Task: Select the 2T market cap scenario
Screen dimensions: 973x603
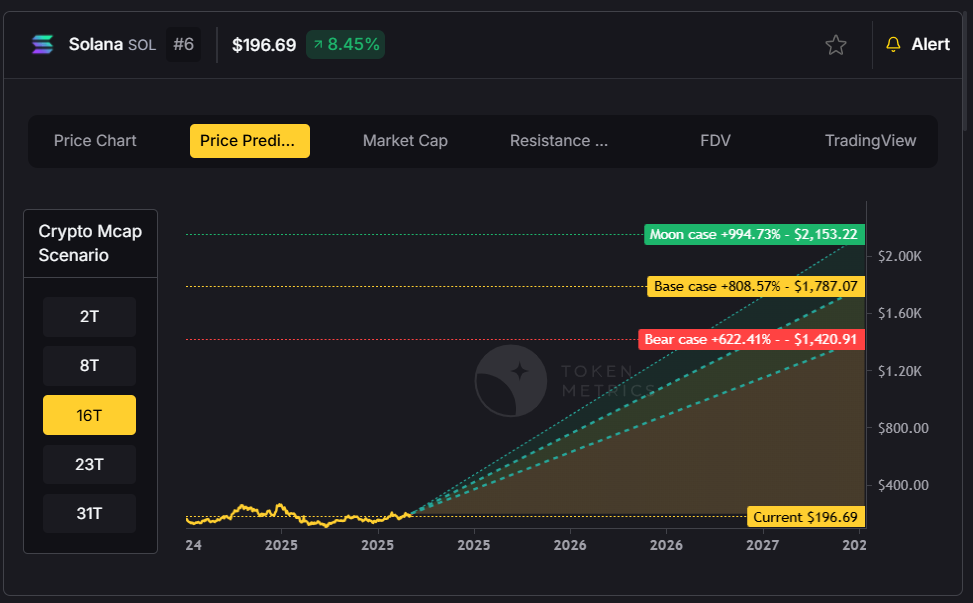Action: [89, 316]
